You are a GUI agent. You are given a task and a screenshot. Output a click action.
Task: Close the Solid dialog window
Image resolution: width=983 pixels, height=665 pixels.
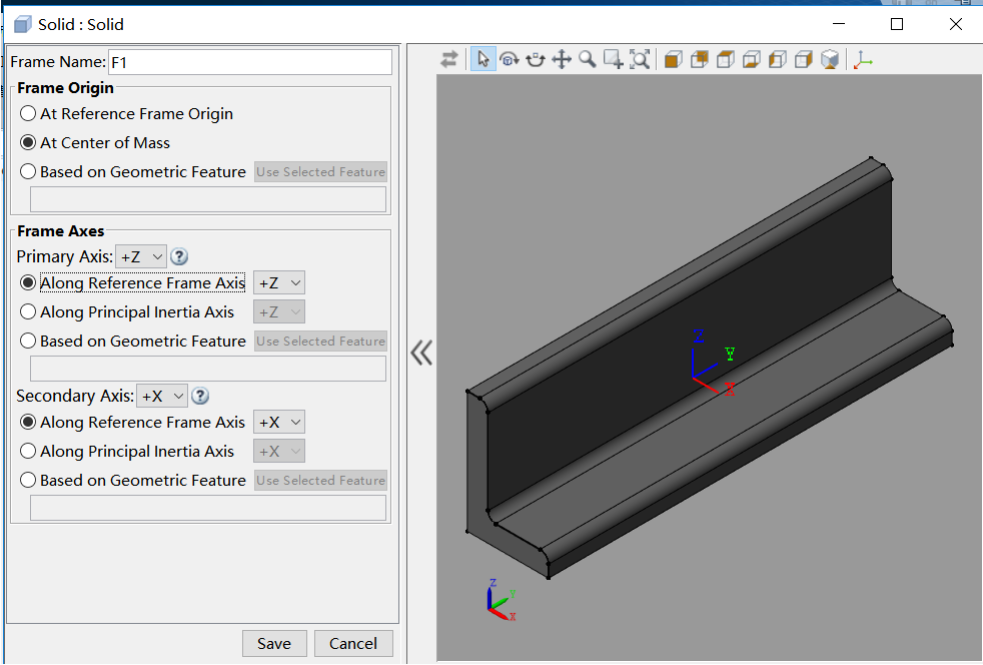coord(955,24)
